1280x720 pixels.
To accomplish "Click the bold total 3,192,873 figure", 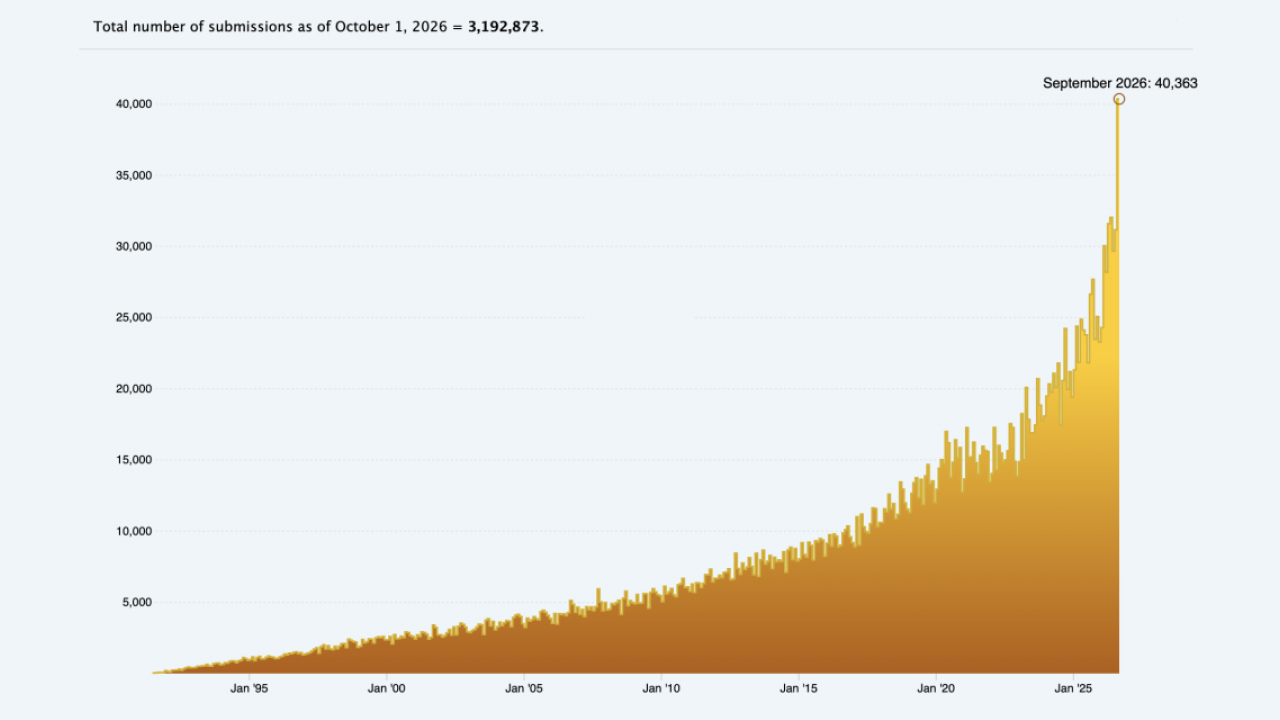I will [x=504, y=26].
